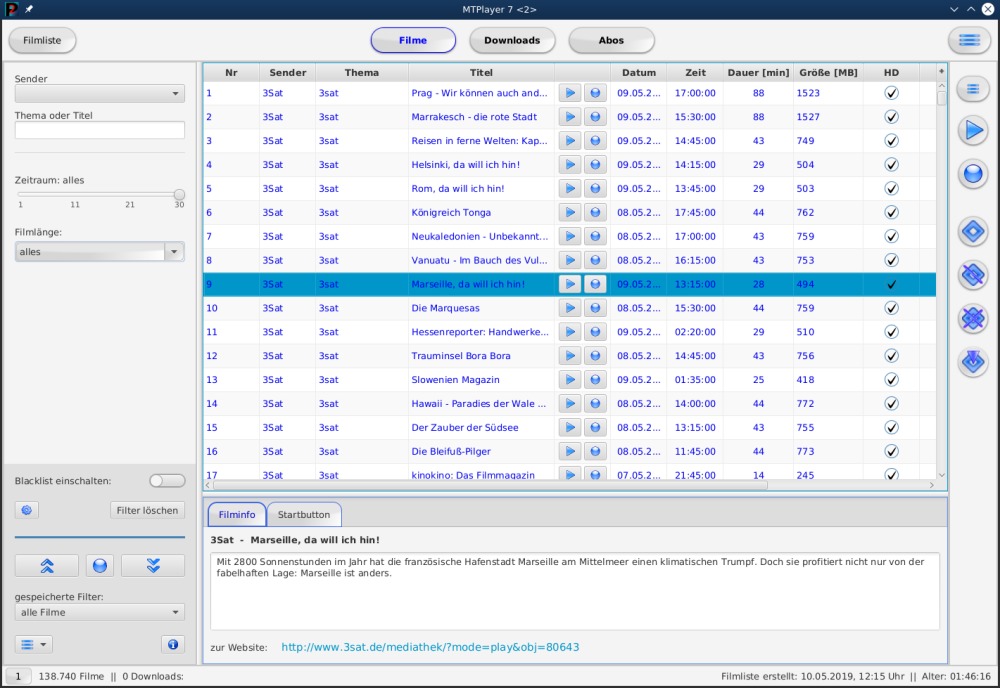Save the film 'Marrakesch - die rote Stadt'

(x=595, y=117)
